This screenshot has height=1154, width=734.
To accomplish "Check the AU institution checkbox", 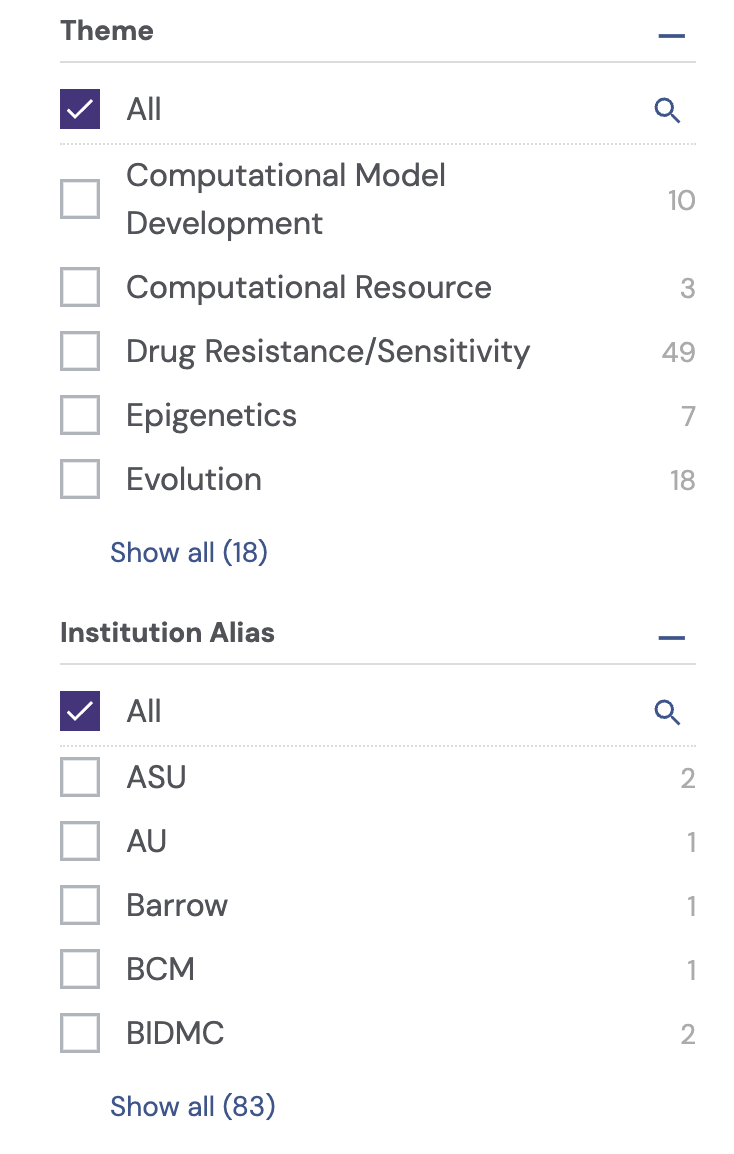I will (x=80, y=841).
